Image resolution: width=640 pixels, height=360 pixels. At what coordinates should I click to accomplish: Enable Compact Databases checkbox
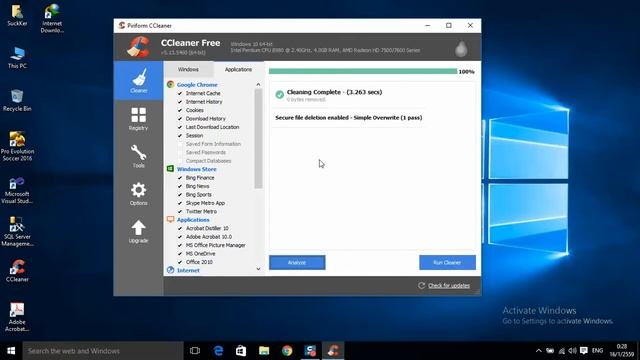[x=180, y=161]
